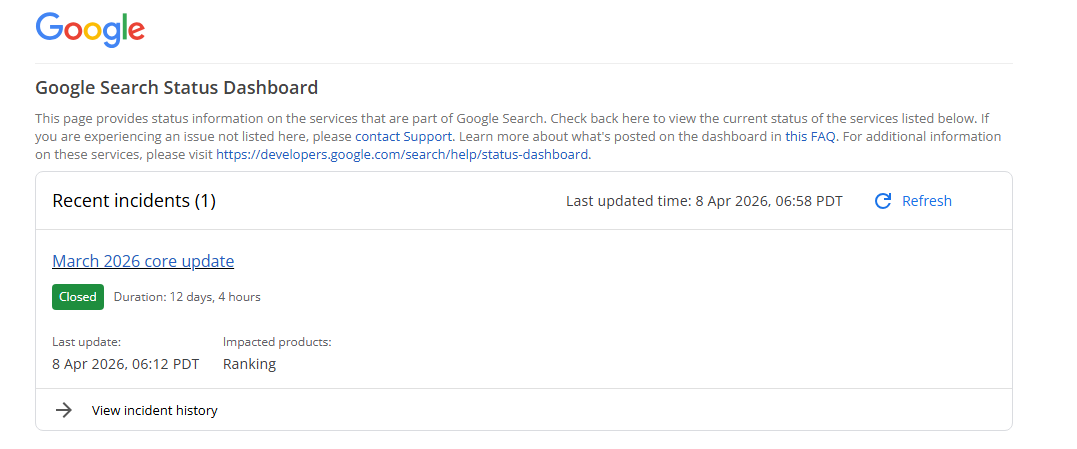
Task: Click the Last update label
Action: pyautogui.click(x=86, y=342)
